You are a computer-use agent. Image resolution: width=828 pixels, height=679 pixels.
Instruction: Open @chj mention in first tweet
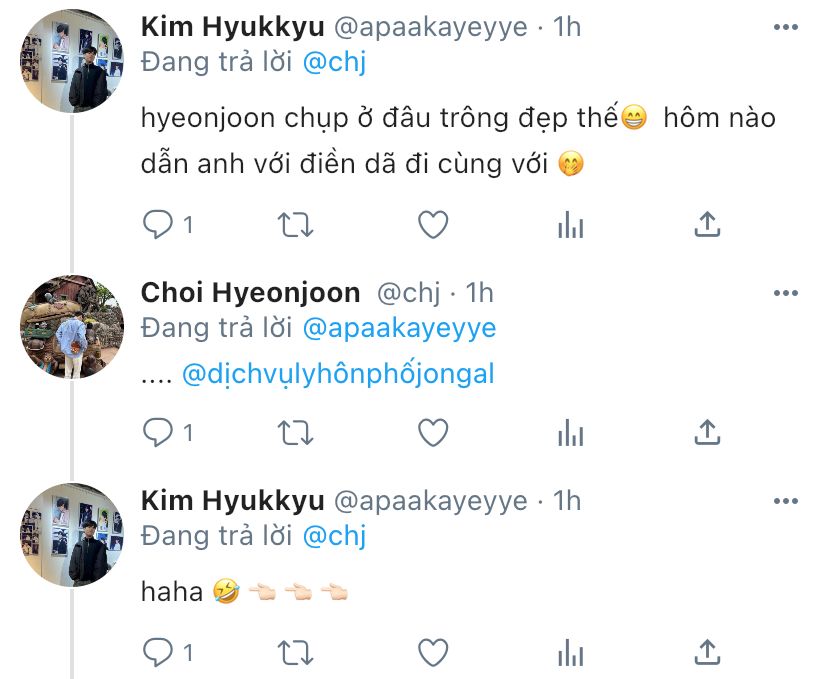334,63
